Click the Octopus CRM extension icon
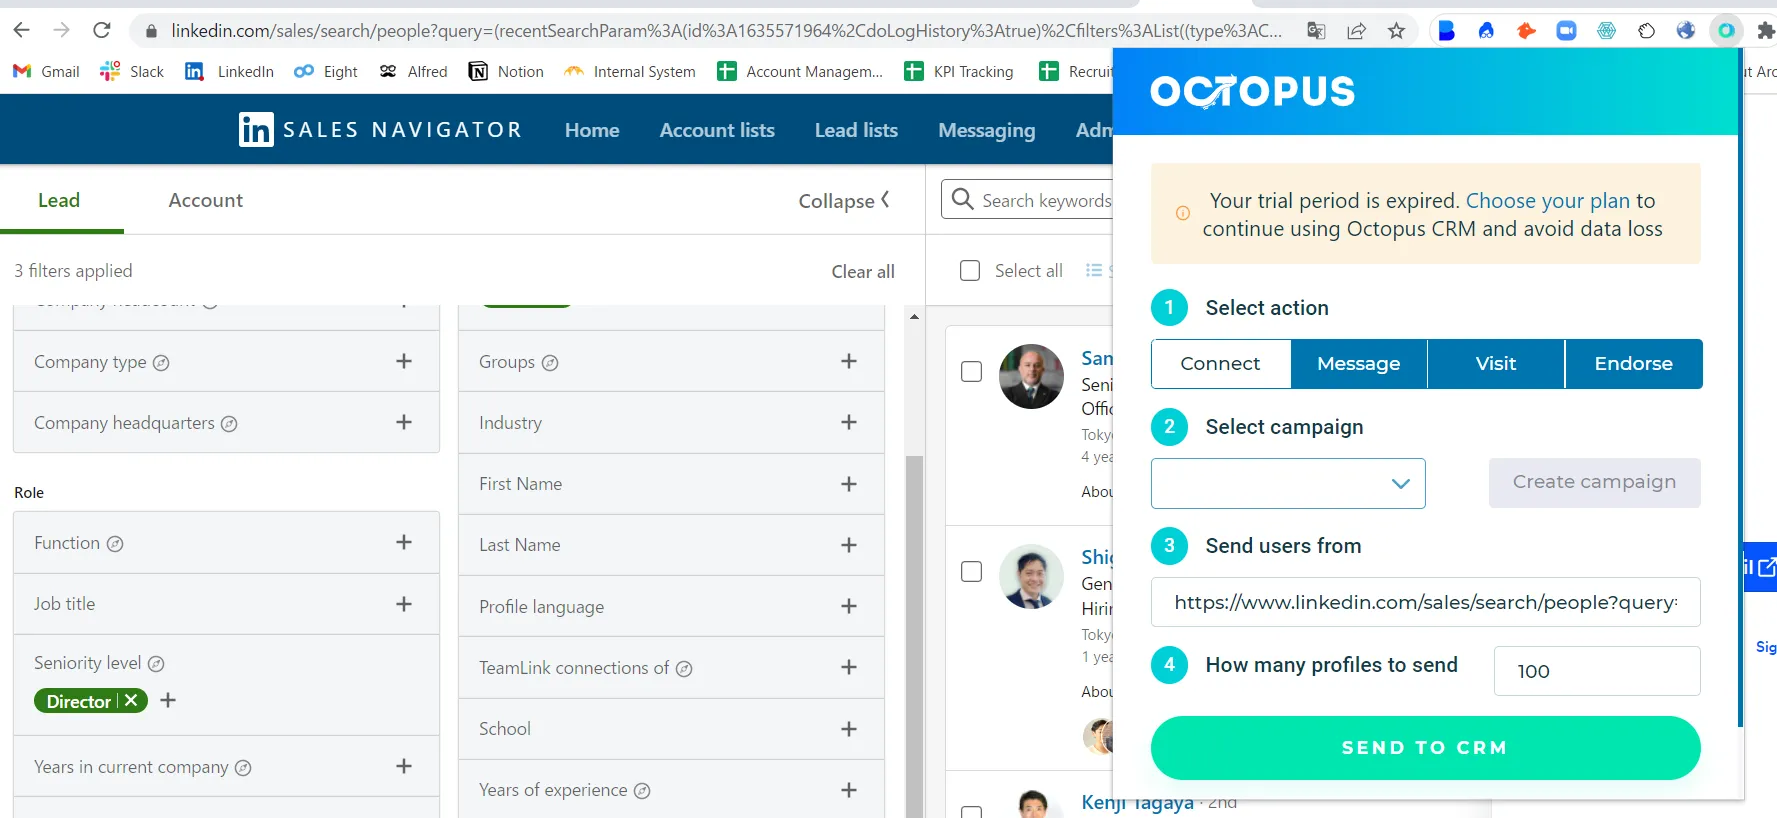 (x=1726, y=31)
